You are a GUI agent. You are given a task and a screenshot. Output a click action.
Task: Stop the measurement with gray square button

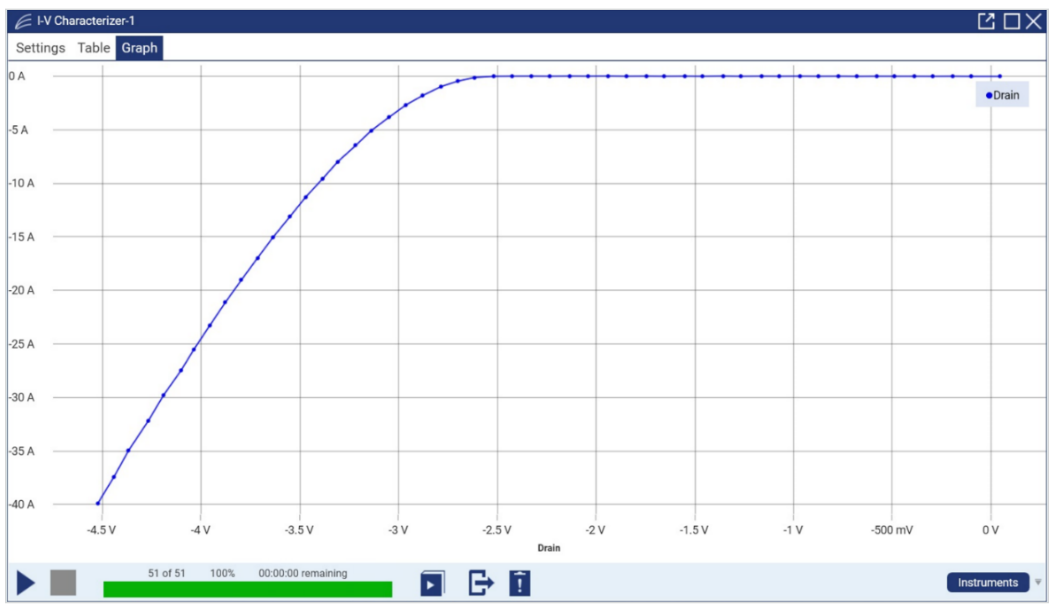click(63, 583)
